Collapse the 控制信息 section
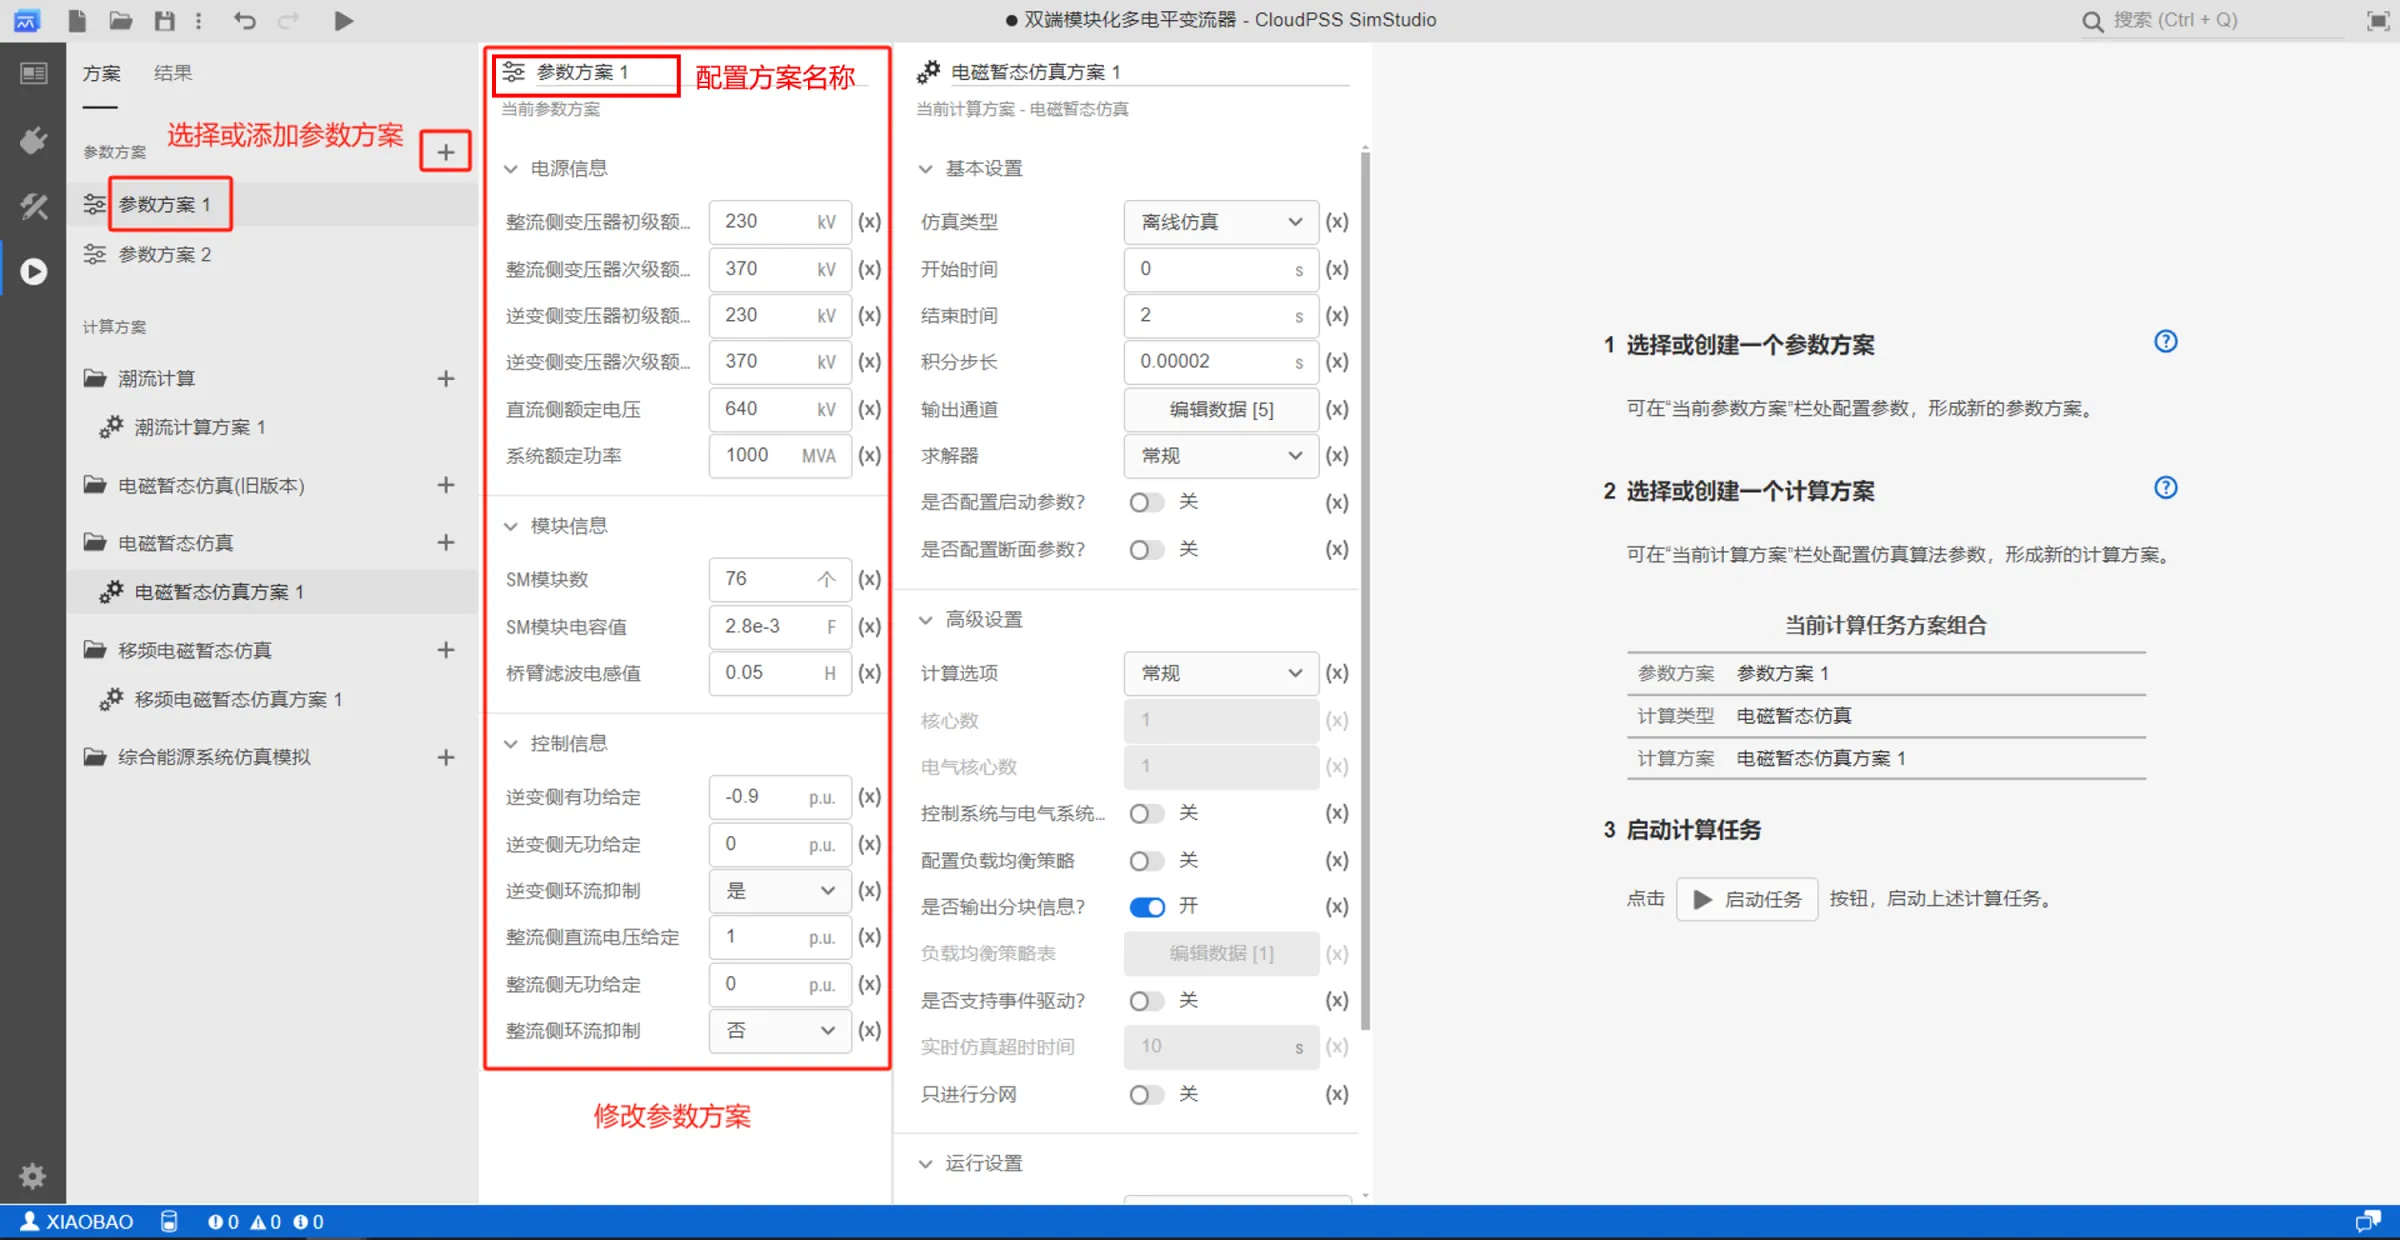Screen dimensions: 2400x1240 point(511,744)
